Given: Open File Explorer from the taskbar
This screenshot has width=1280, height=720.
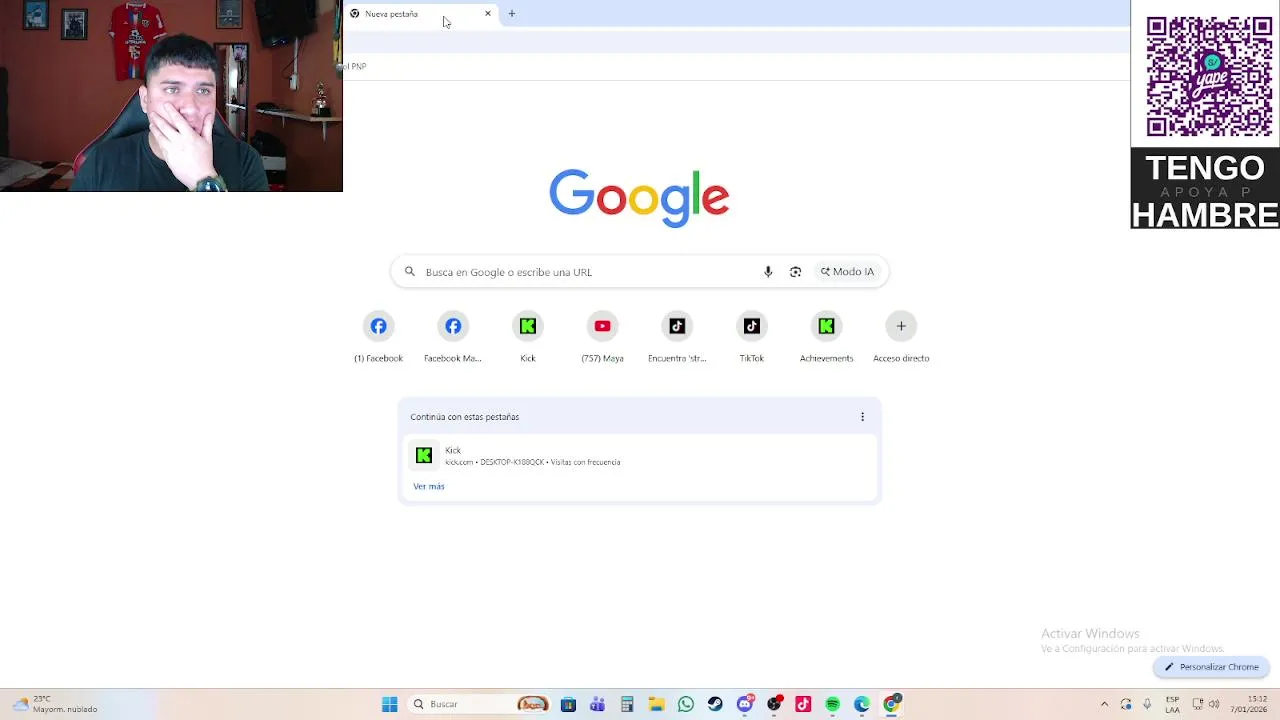Looking at the screenshot, I should tap(656, 704).
